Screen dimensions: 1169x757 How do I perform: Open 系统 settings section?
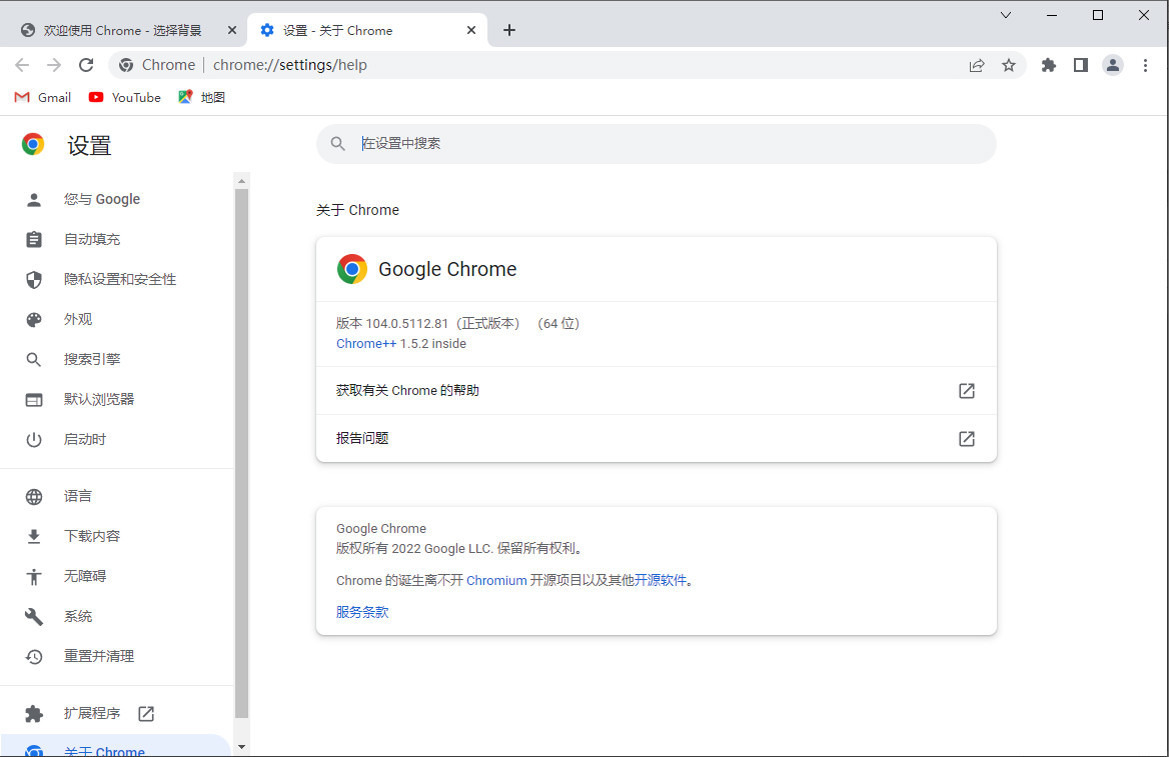(78, 616)
